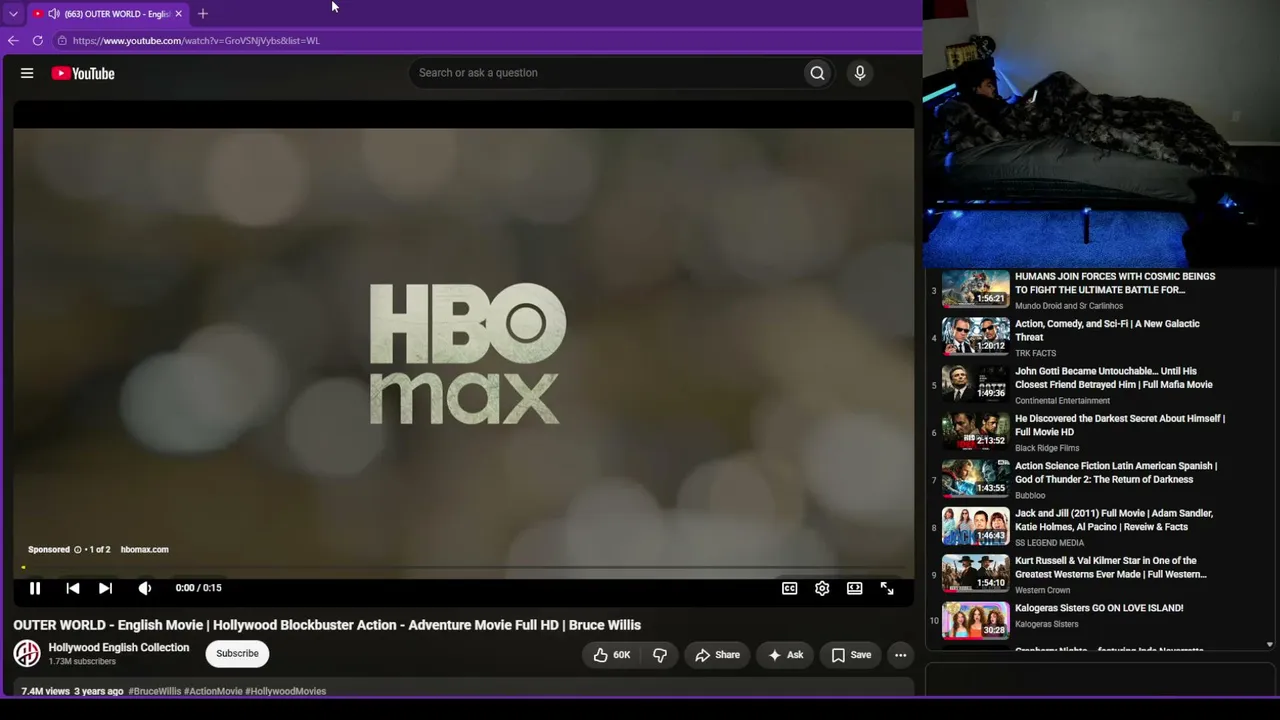Go to YouTube home via the logo

83,73
